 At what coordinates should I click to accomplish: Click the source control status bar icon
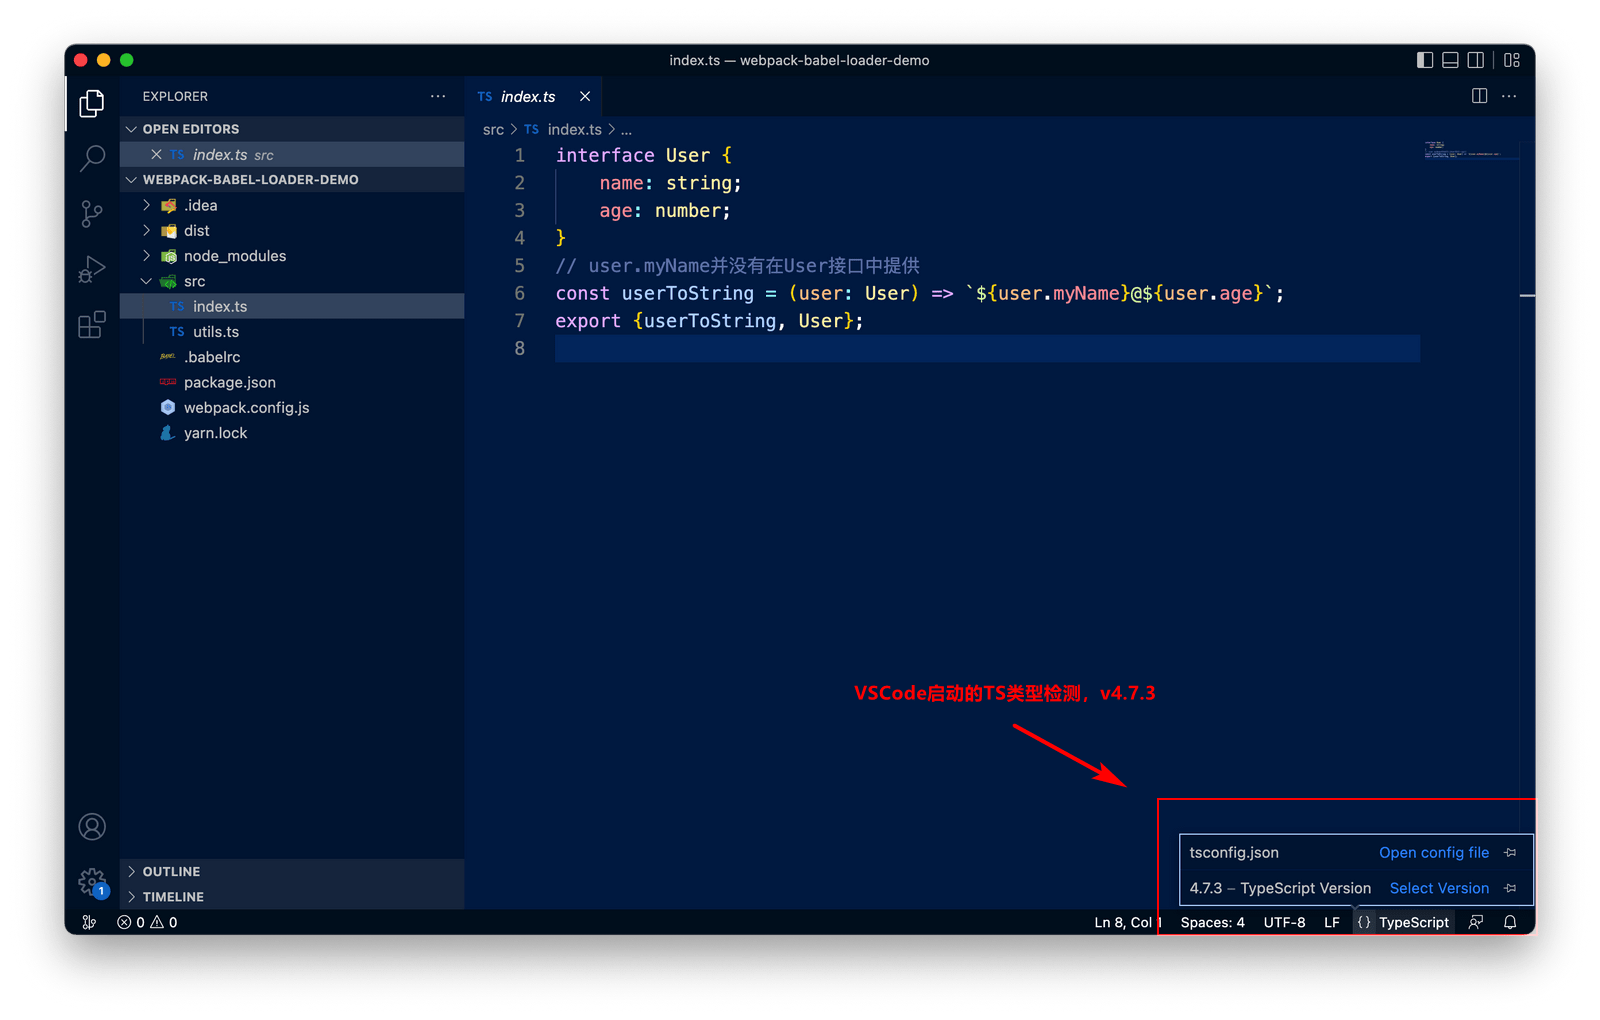click(x=89, y=922)
